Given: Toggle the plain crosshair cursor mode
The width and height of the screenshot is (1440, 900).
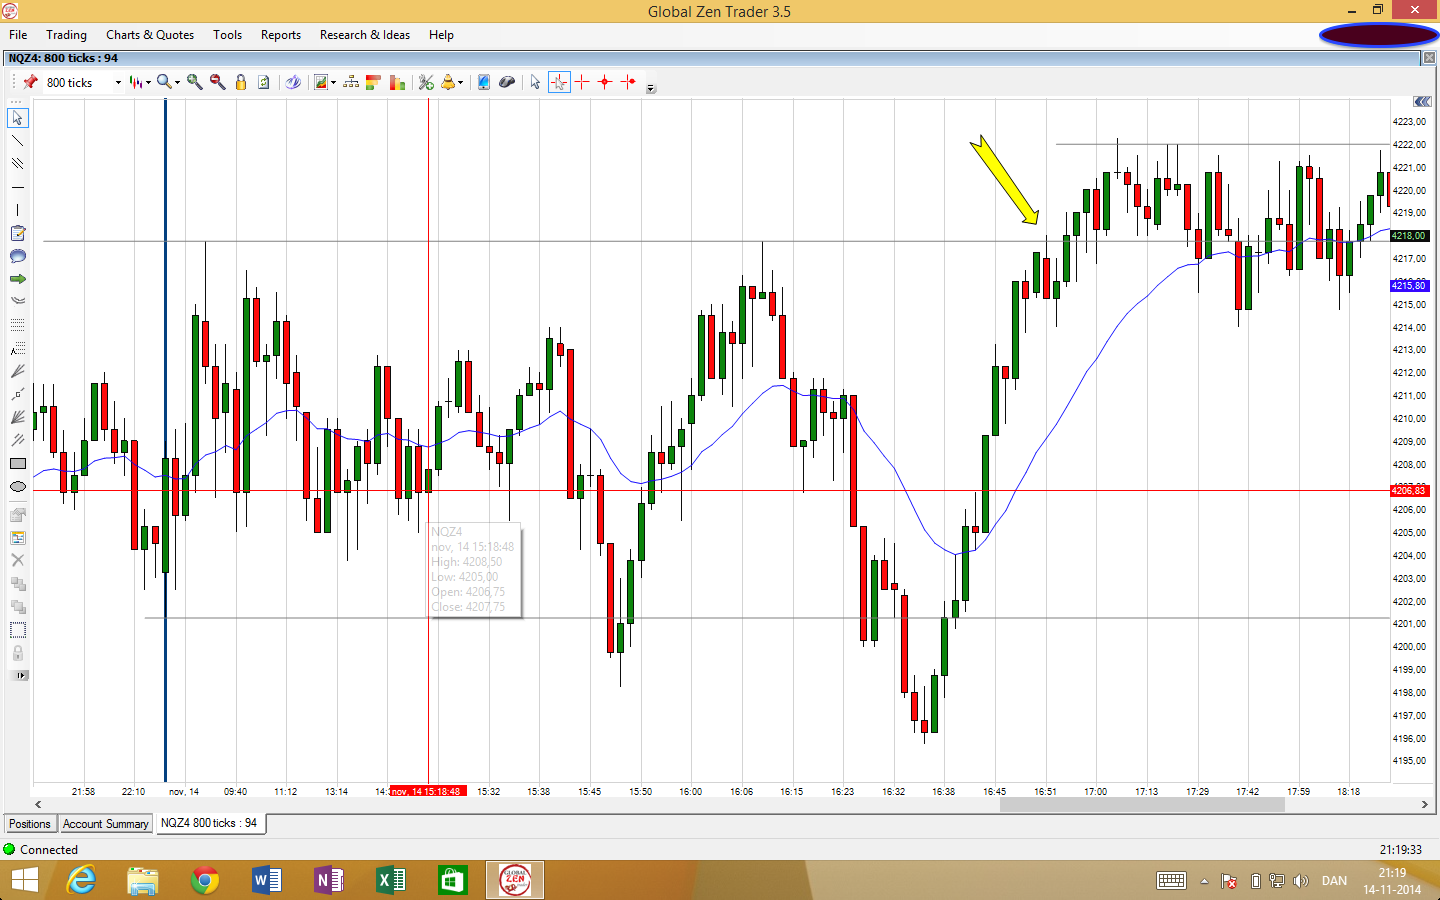Looking at the screenshot, I should coord(582,82).
